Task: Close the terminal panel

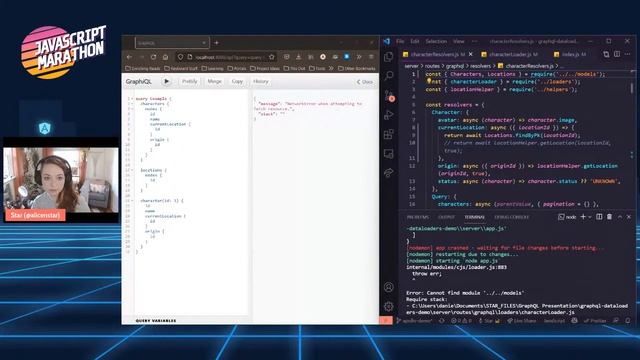Action: (x=629, y=217)
